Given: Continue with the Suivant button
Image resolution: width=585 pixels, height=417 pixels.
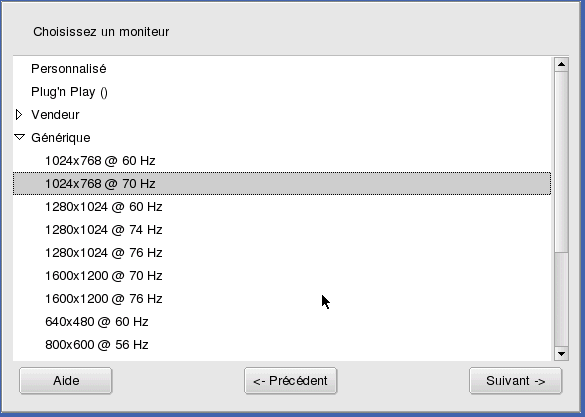Looking at the screenshot, I should [x=515, y=381].
